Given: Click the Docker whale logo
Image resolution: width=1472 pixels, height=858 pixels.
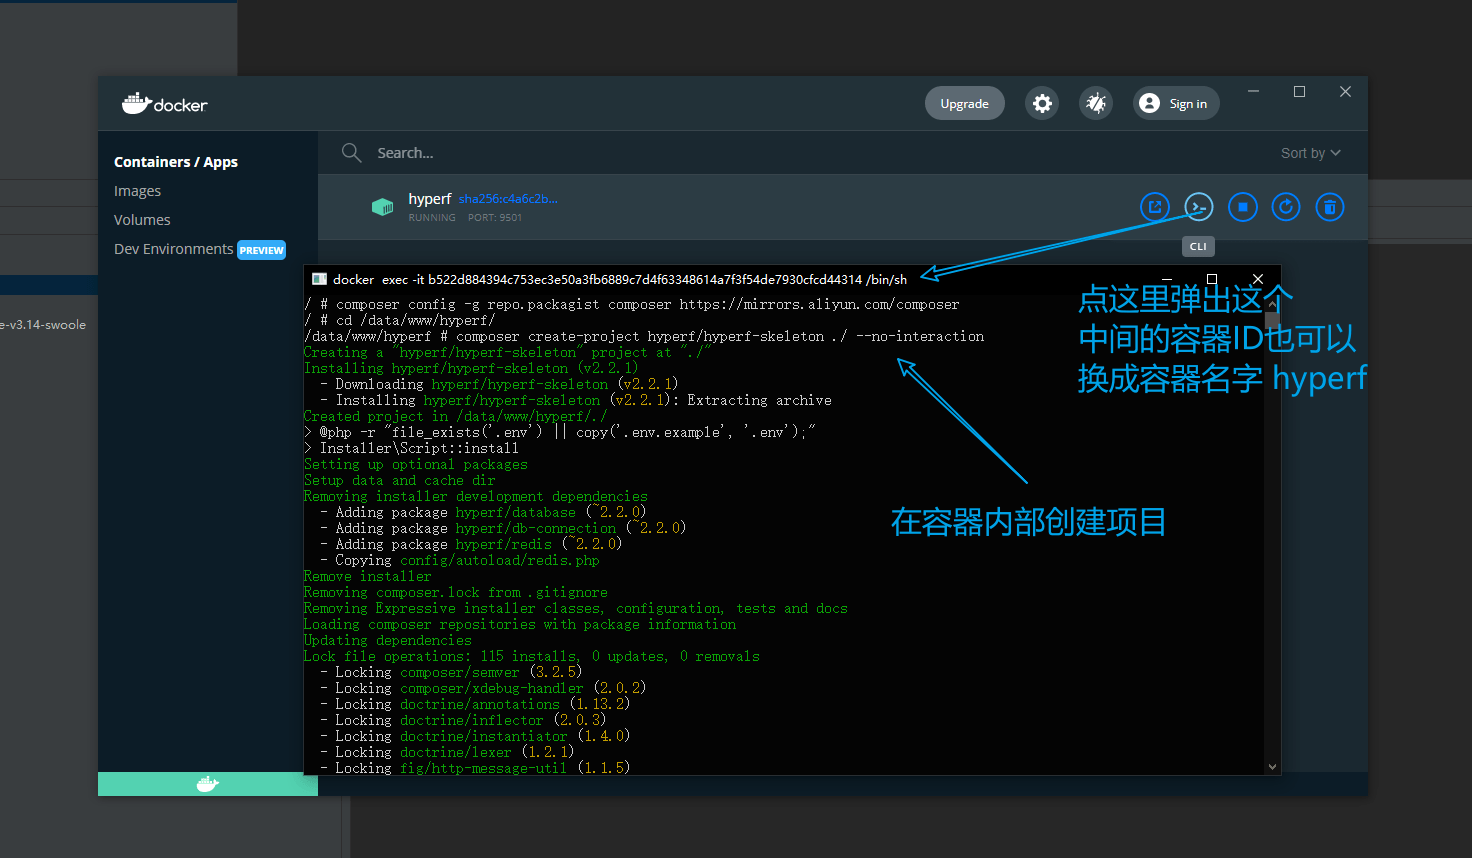Looking at the screenshot, I should click(x=164, y=103).
